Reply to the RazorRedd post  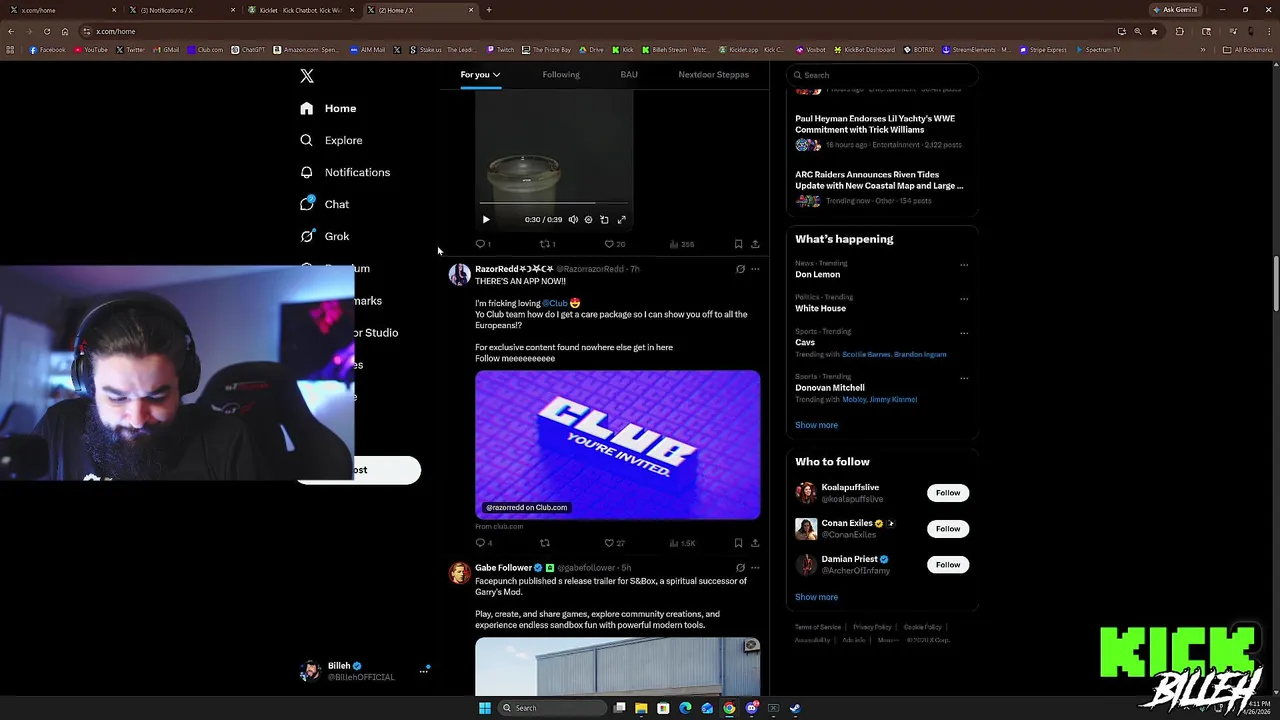(x=483, y=543)
